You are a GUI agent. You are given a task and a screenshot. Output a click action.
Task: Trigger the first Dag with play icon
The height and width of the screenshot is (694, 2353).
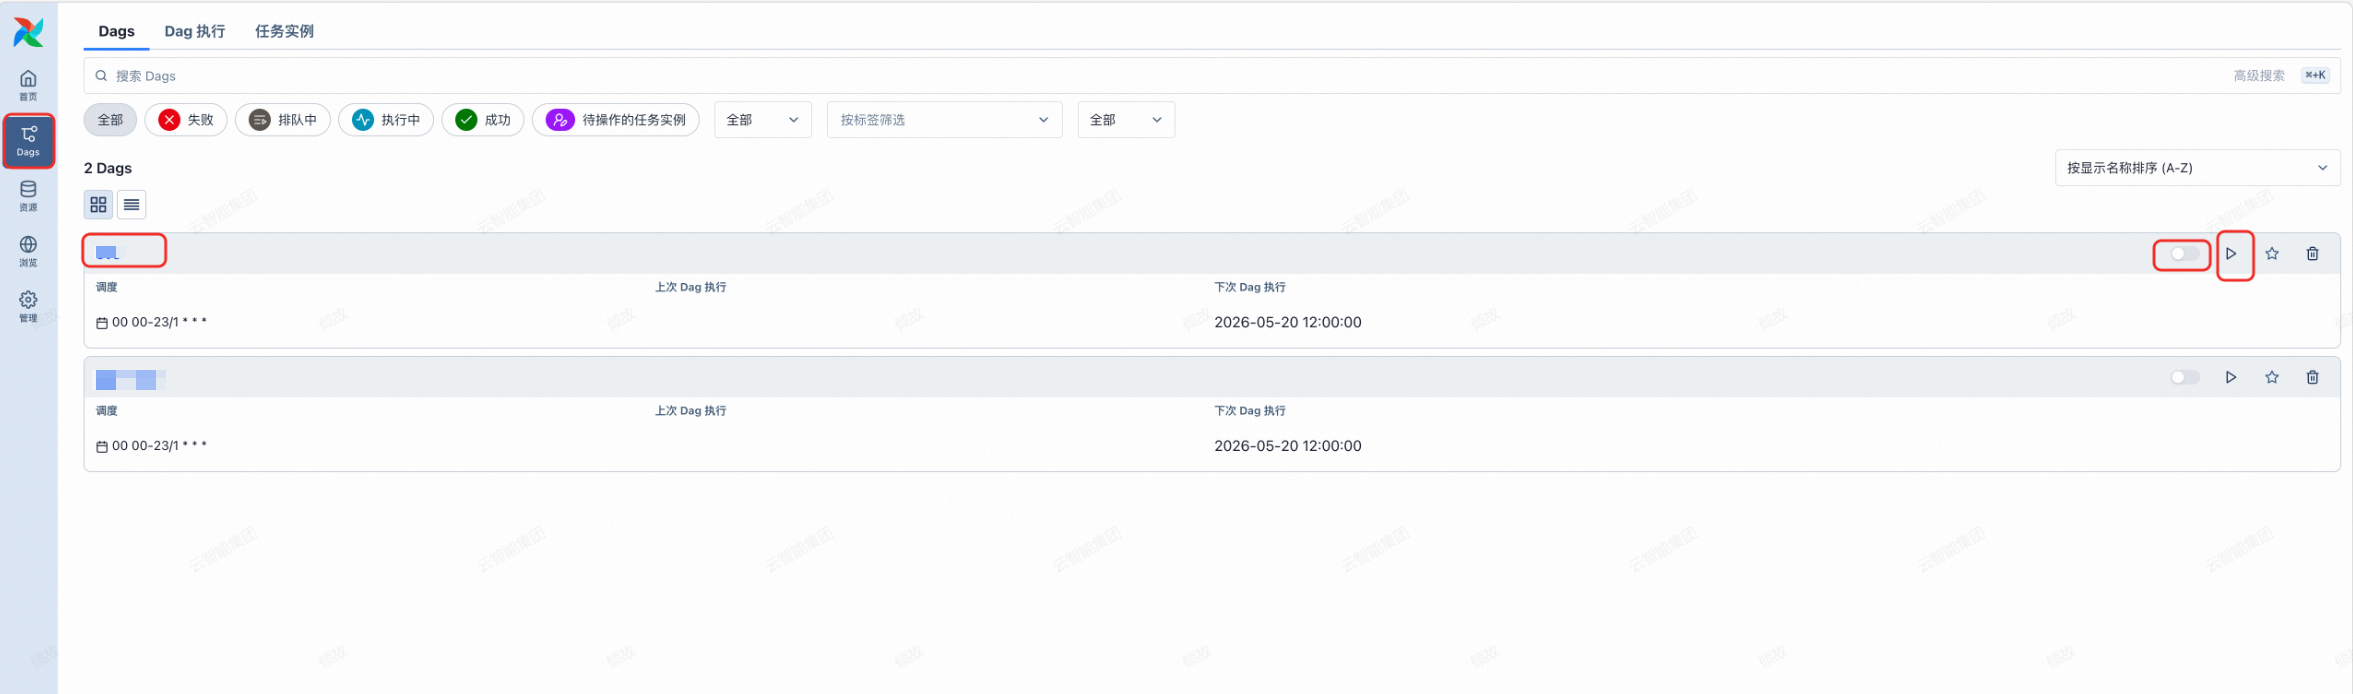(2231, 254)
